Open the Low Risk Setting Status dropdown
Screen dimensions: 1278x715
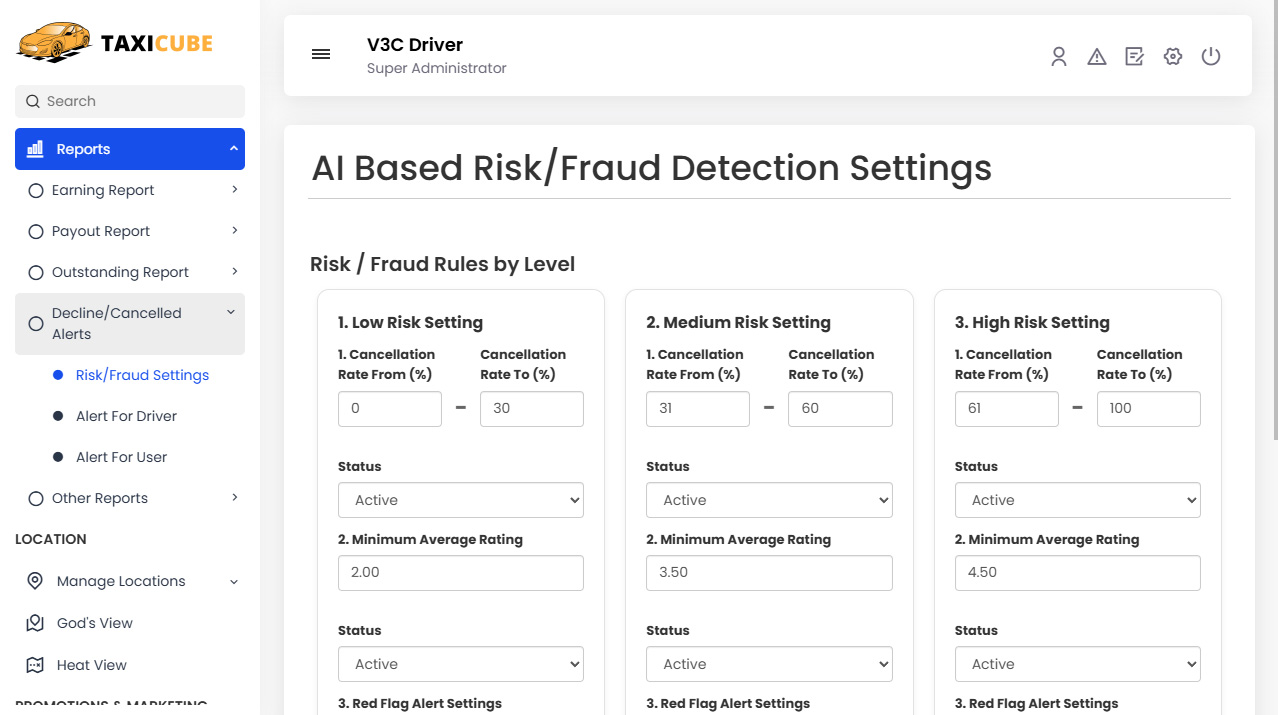(460, 499)
